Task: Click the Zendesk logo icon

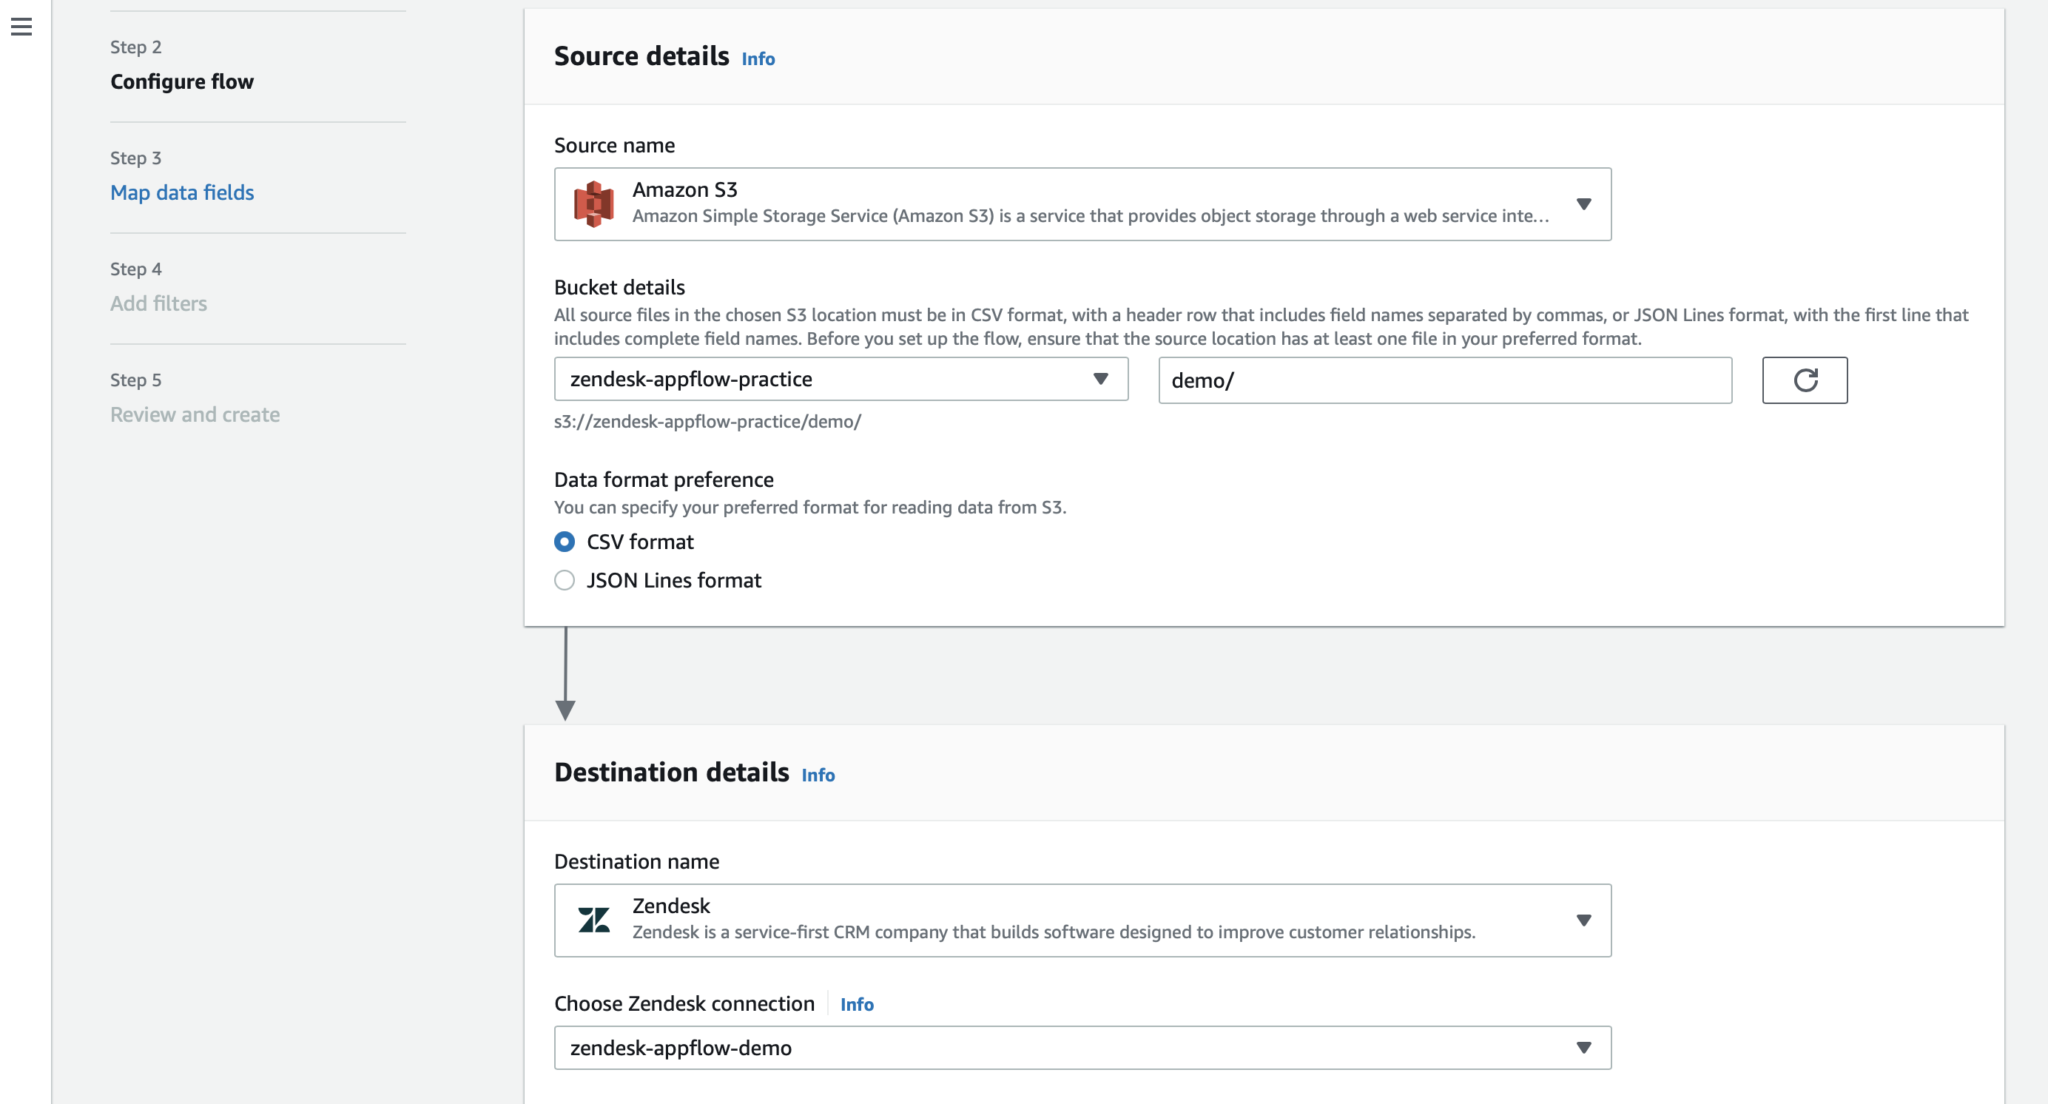Action: (594, 919)
